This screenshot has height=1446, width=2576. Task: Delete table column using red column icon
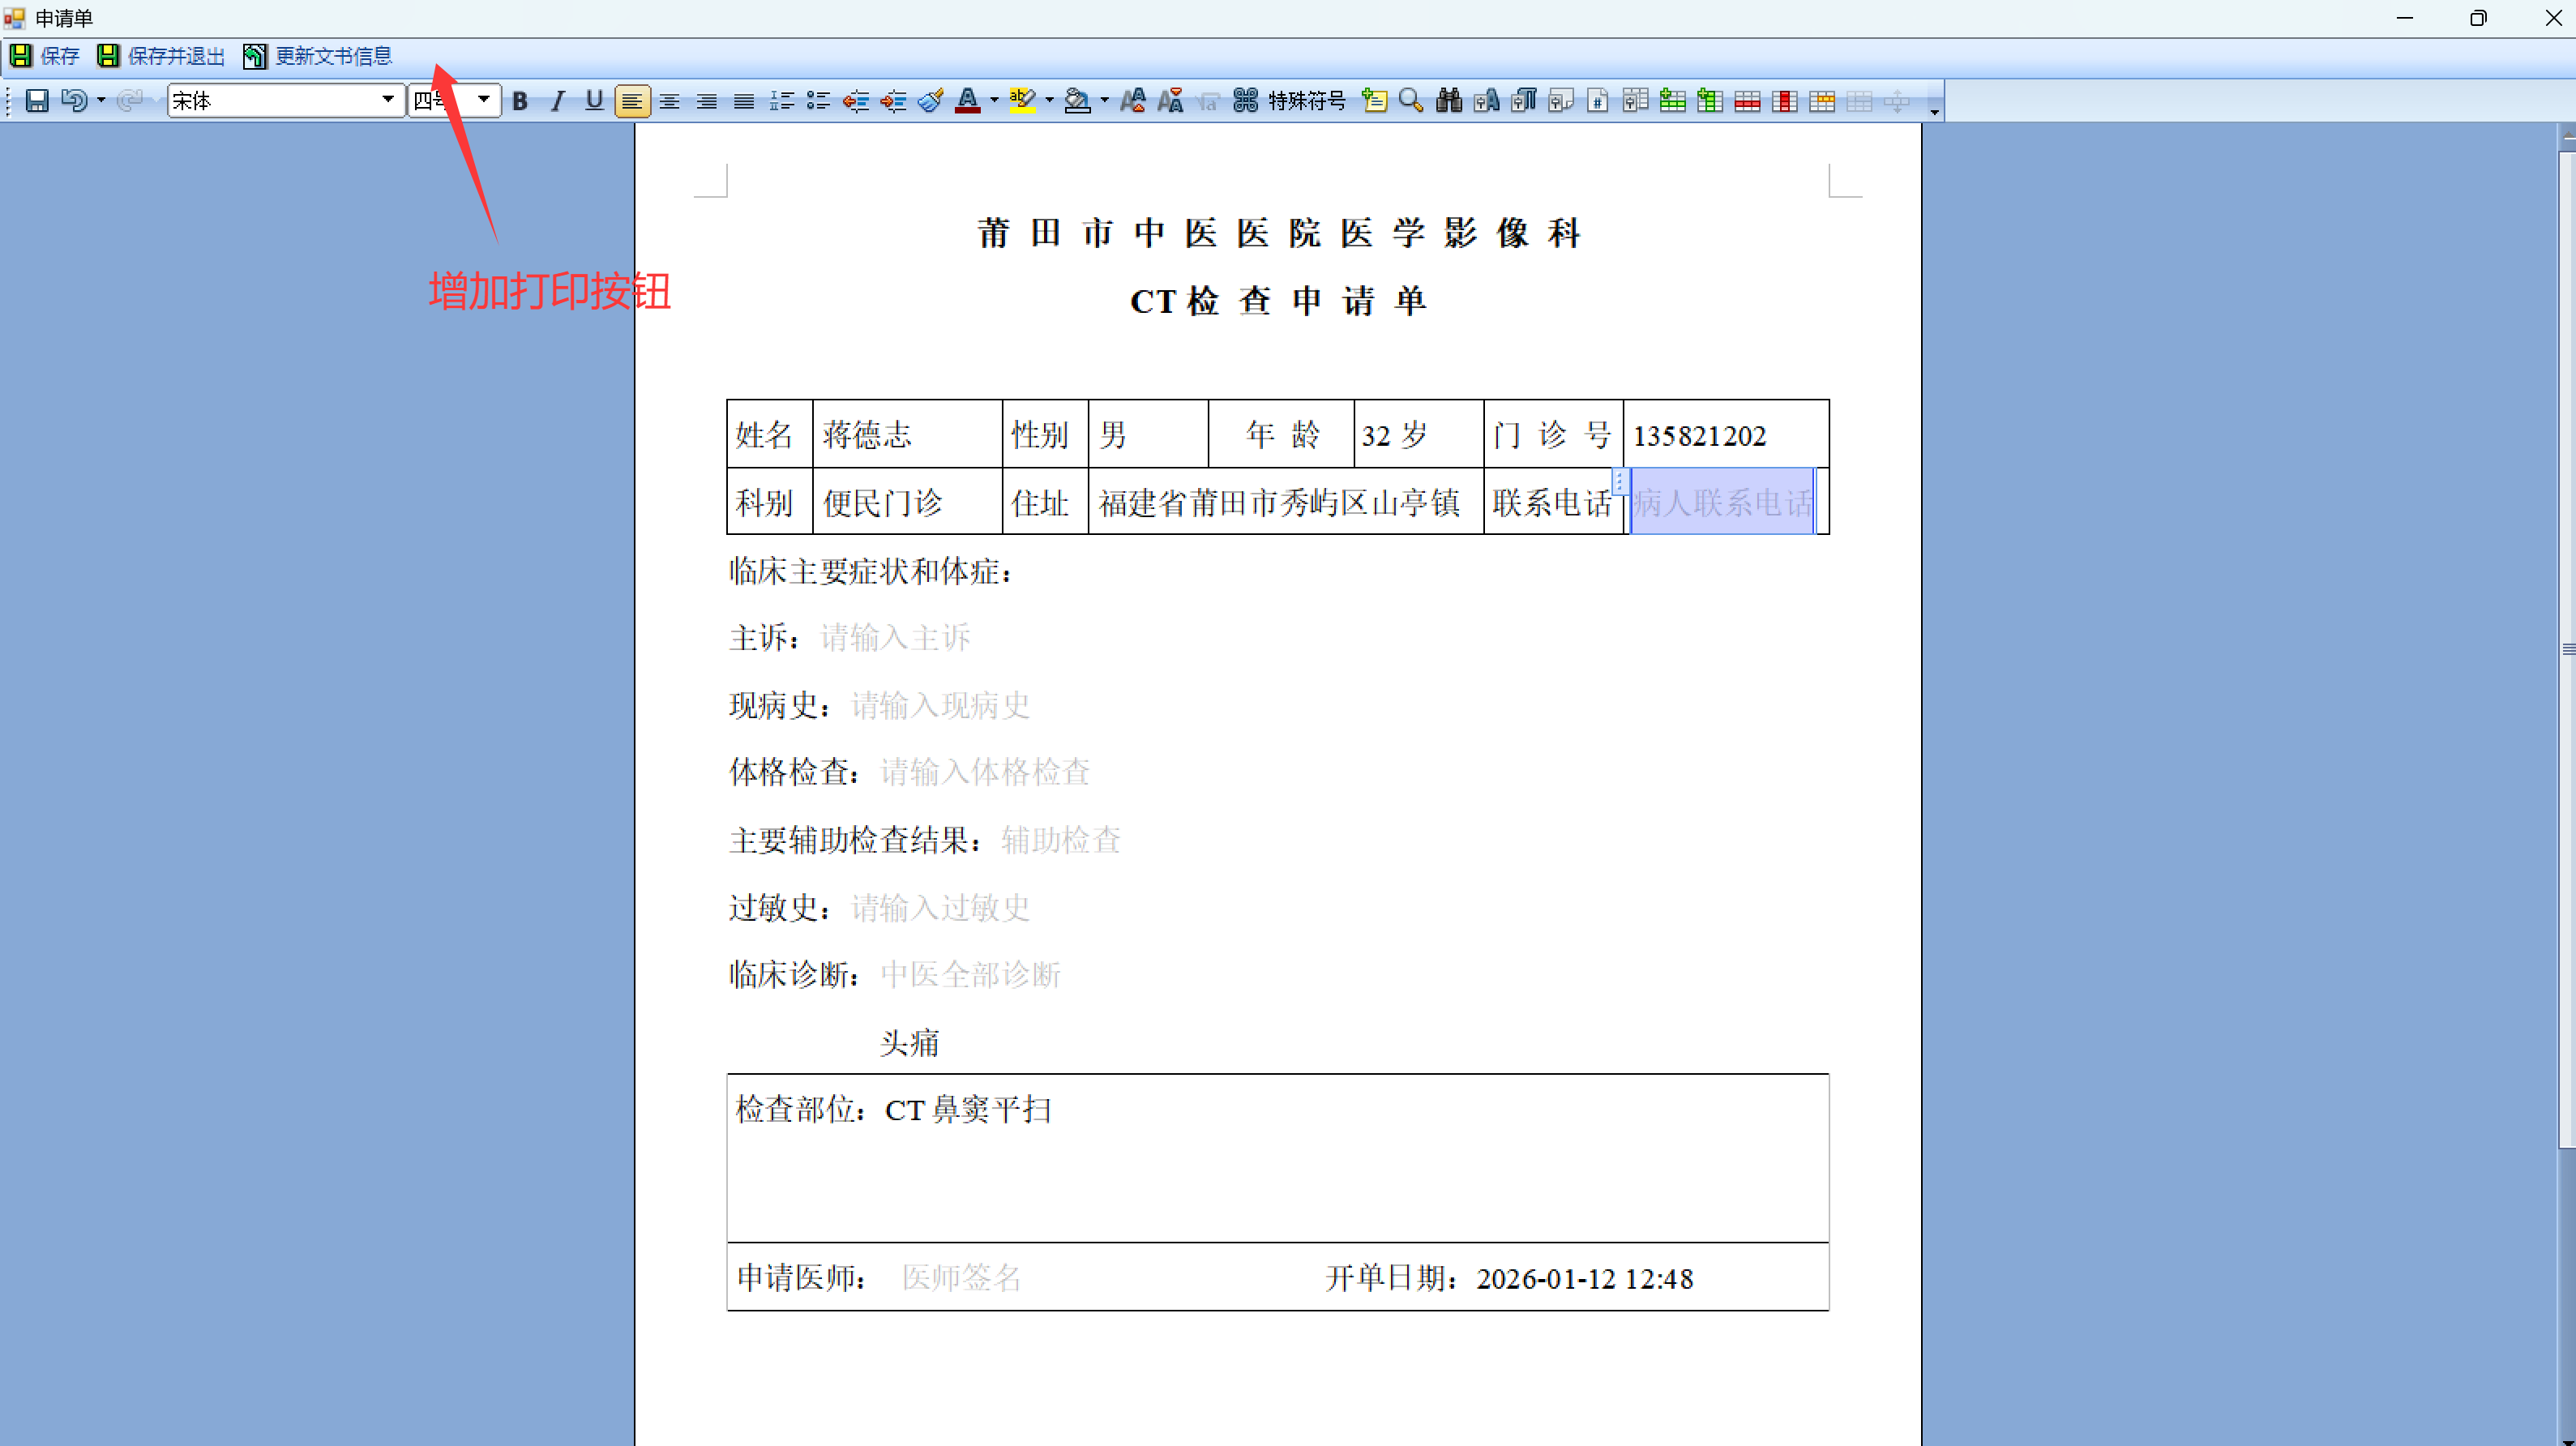[x=1785, y=101]
